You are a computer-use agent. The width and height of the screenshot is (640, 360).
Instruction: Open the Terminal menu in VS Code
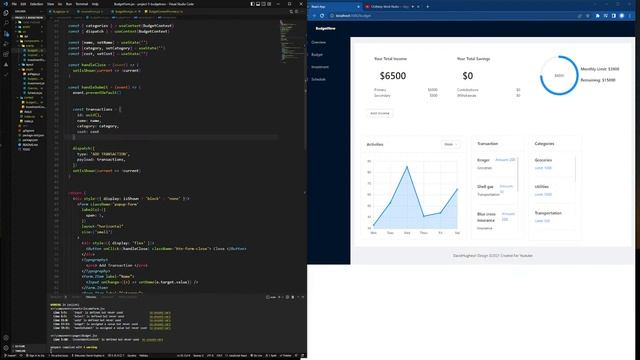(x=82, y=4)
